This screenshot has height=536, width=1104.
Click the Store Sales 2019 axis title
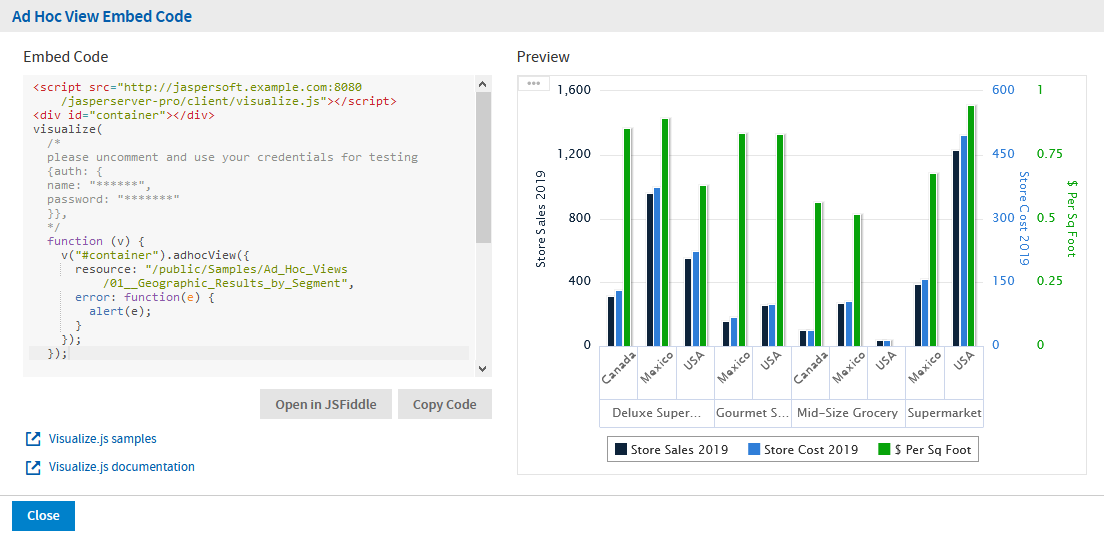pyautogui.click(x=541, y=219)
